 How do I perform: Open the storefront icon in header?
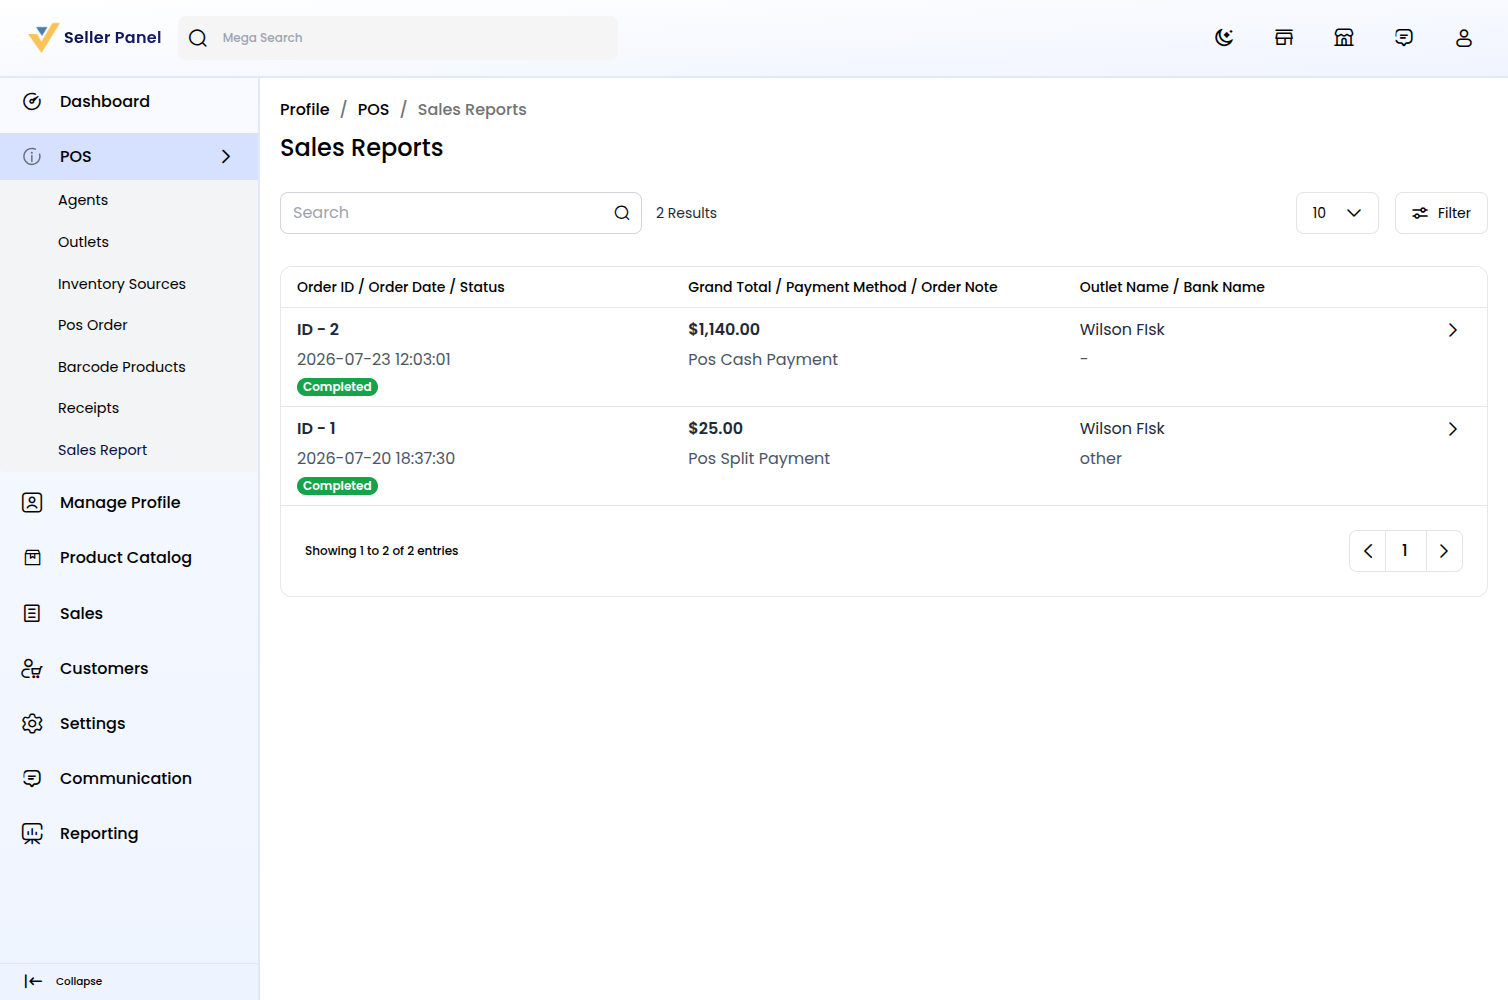click(x=1284, y=38)
